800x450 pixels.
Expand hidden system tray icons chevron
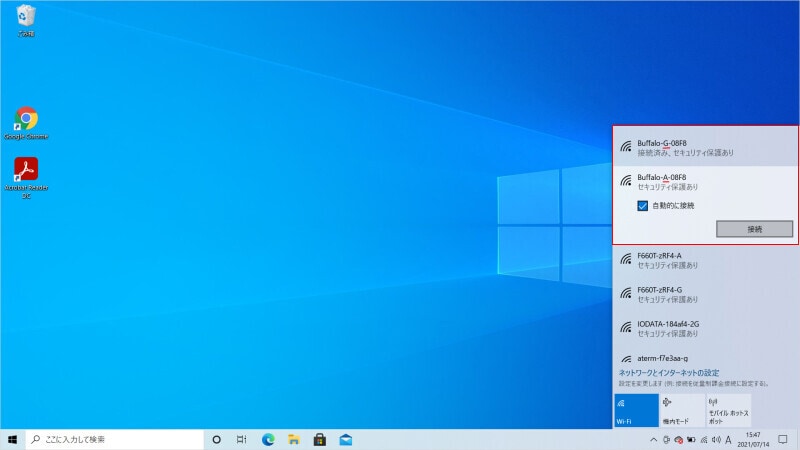(x=653, y=439)
